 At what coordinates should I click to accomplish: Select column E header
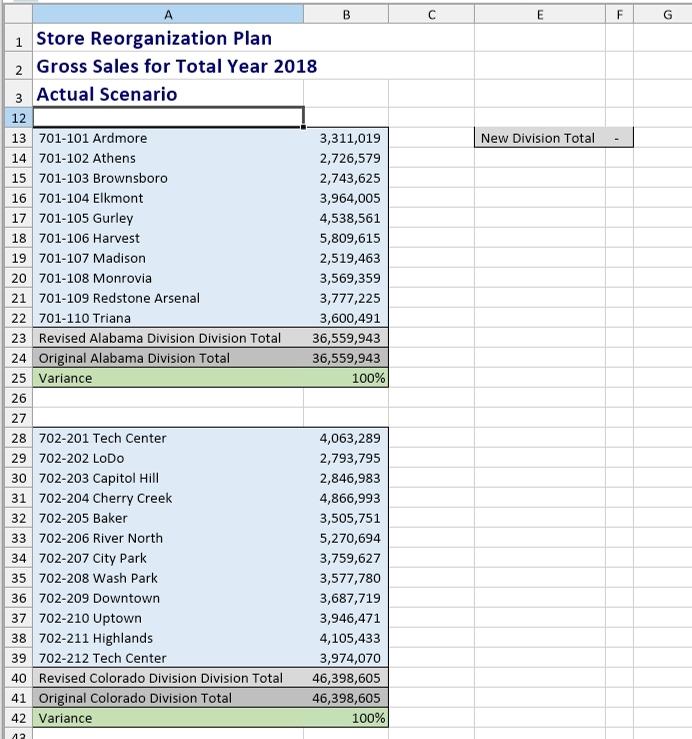coord(540,15)
